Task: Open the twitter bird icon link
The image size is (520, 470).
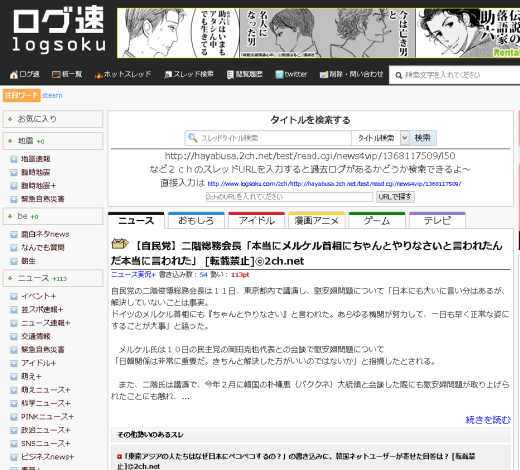Action: tap(279, 75)
